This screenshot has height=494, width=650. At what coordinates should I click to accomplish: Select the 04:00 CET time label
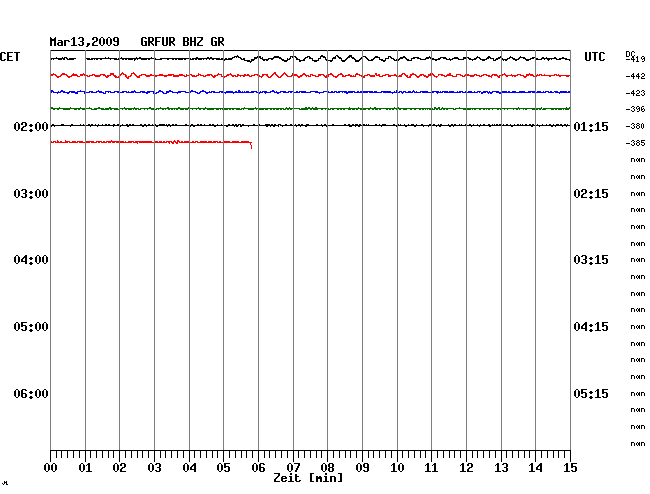coord(31,260)
